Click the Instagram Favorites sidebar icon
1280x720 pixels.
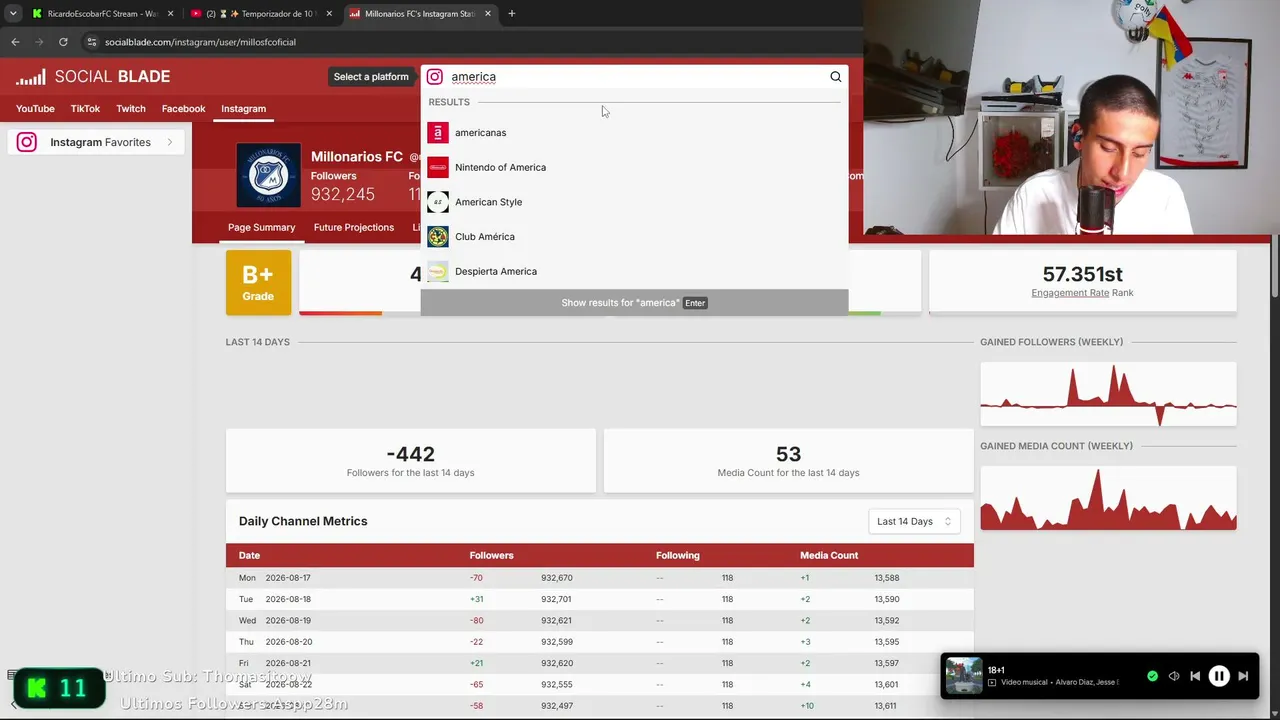(x=27, y=142)
